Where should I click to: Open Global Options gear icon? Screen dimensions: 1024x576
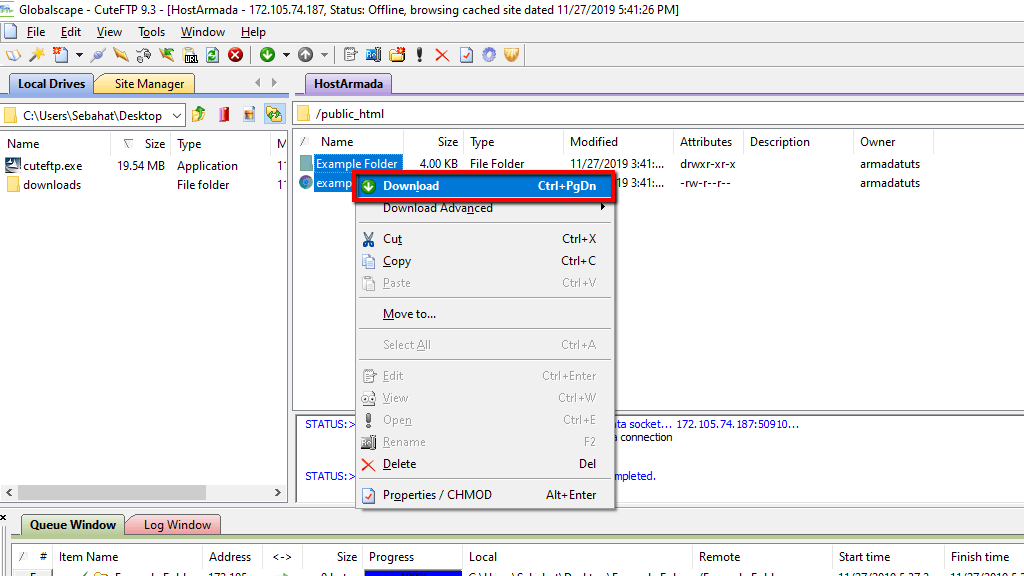point(489,56)
